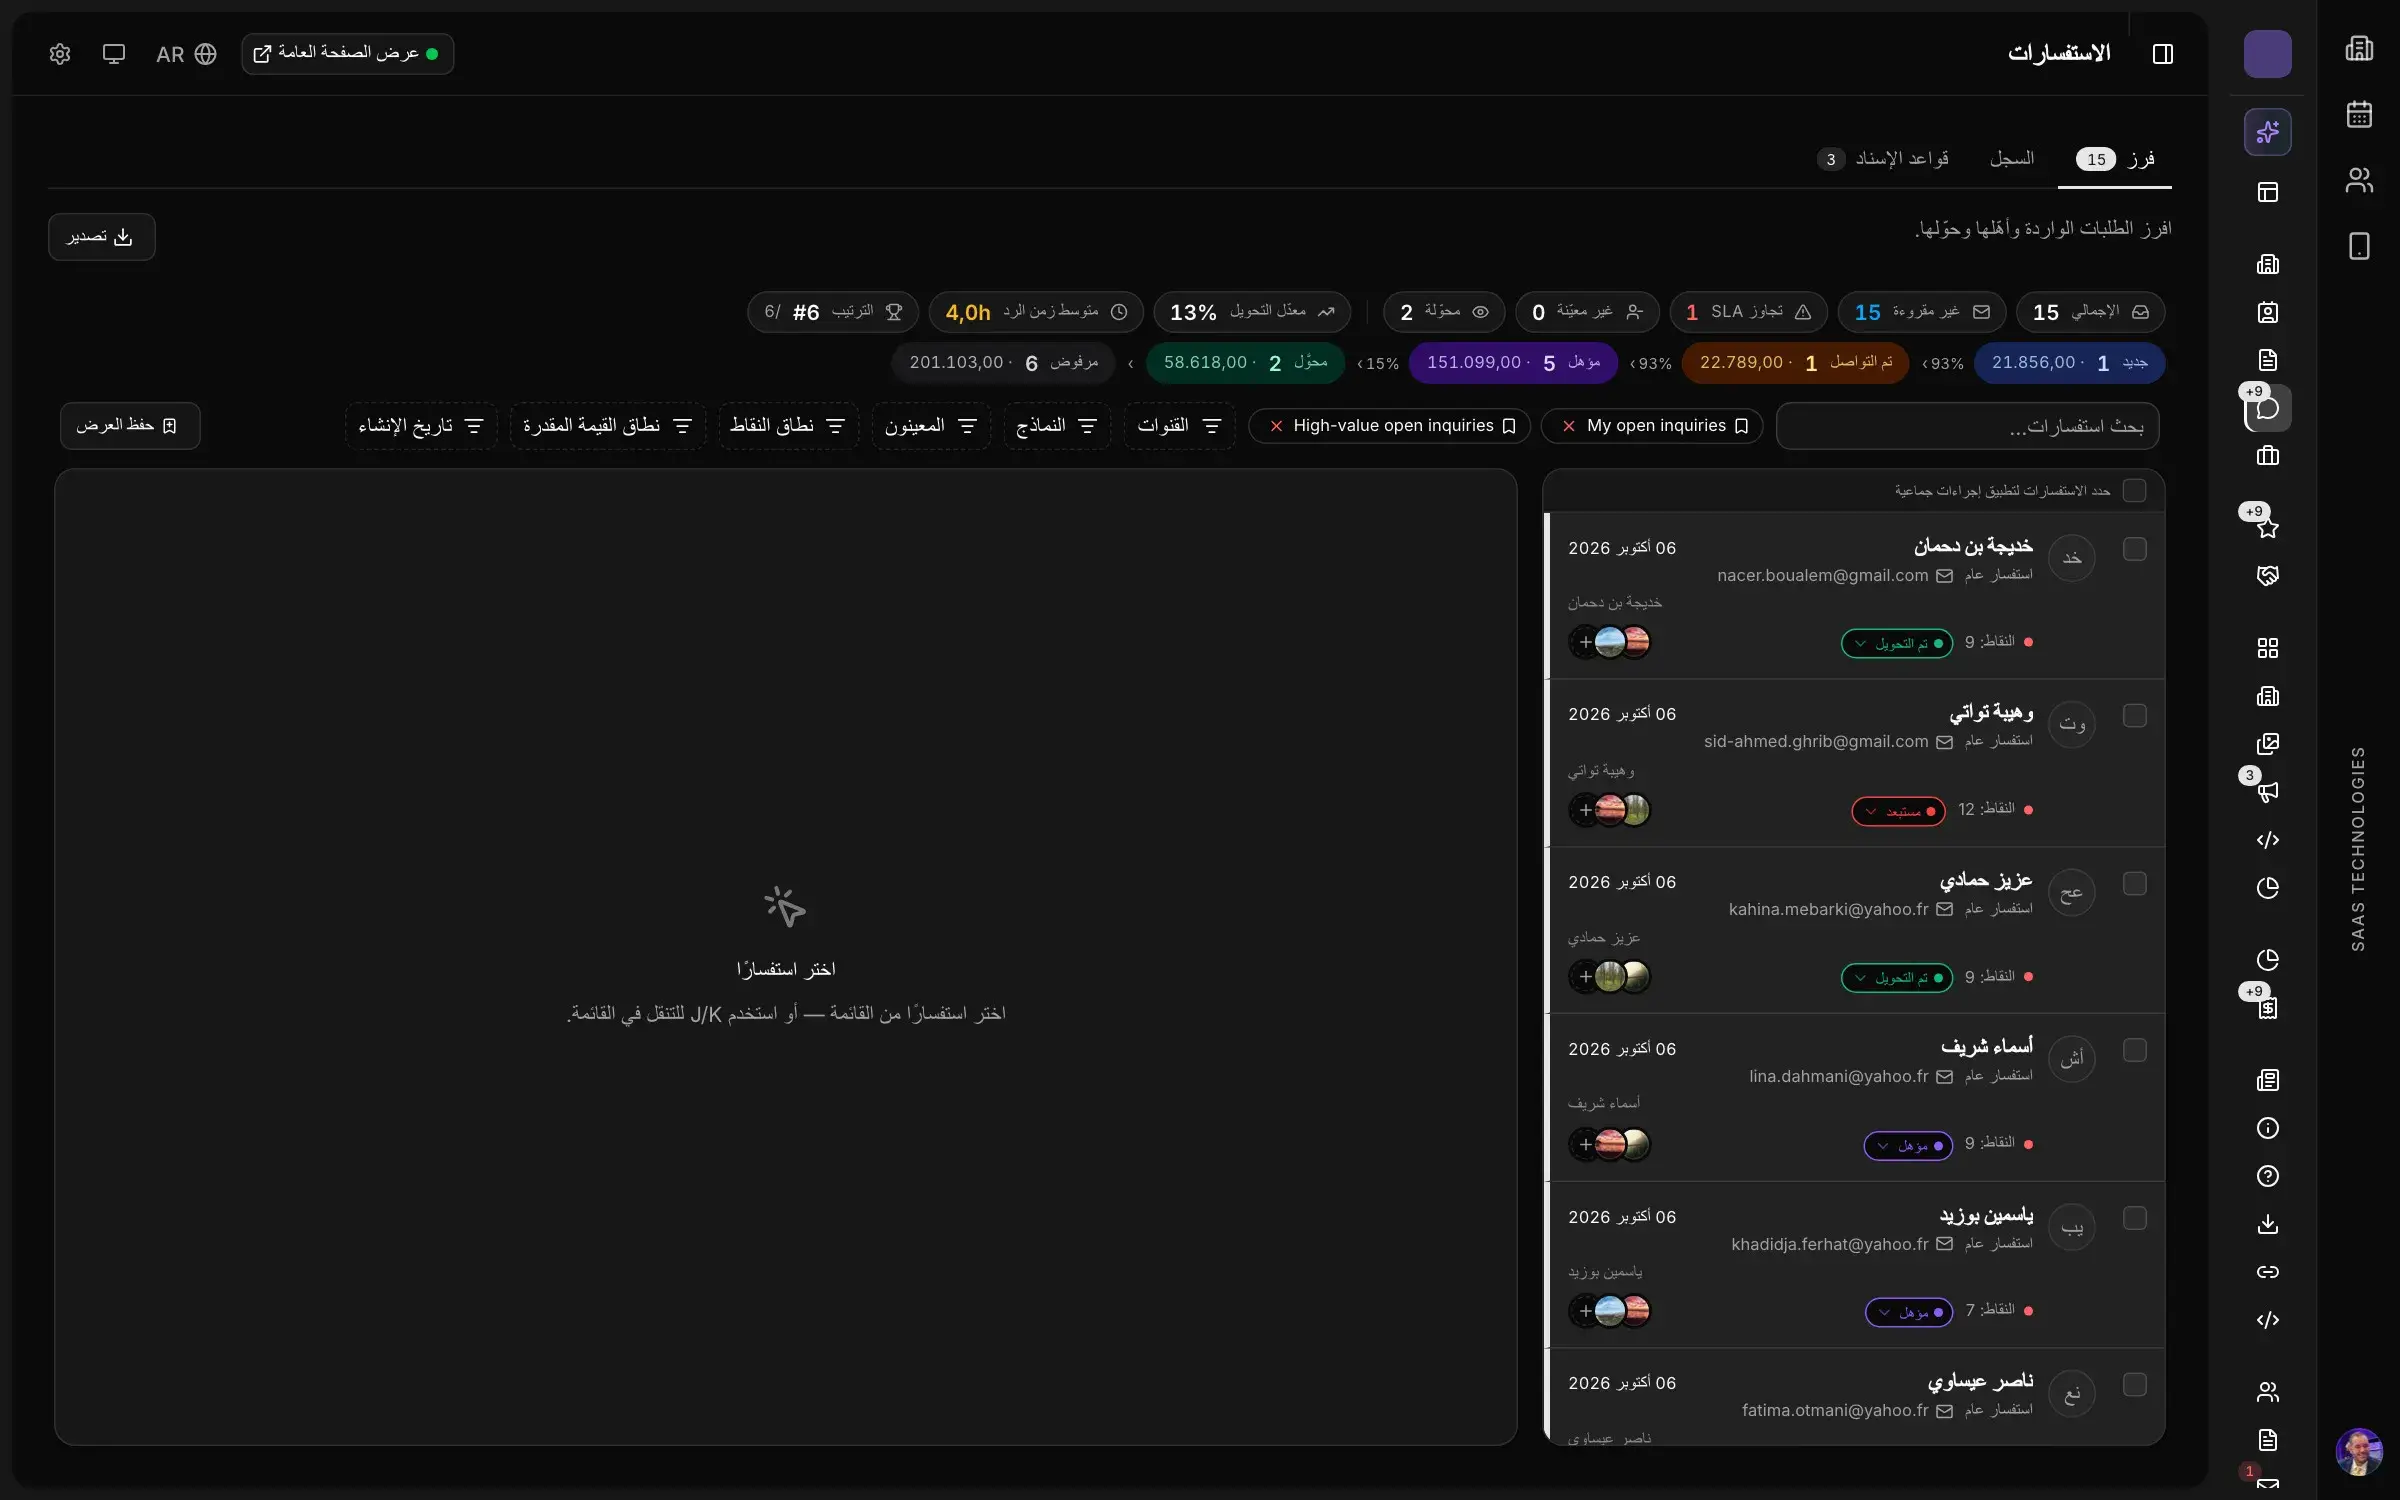Open the النماذج forms filter dropdown
Image resolution: width=2400 pixels, height=1500 pixels.
pyautogui.click(x=1057, y=426)
